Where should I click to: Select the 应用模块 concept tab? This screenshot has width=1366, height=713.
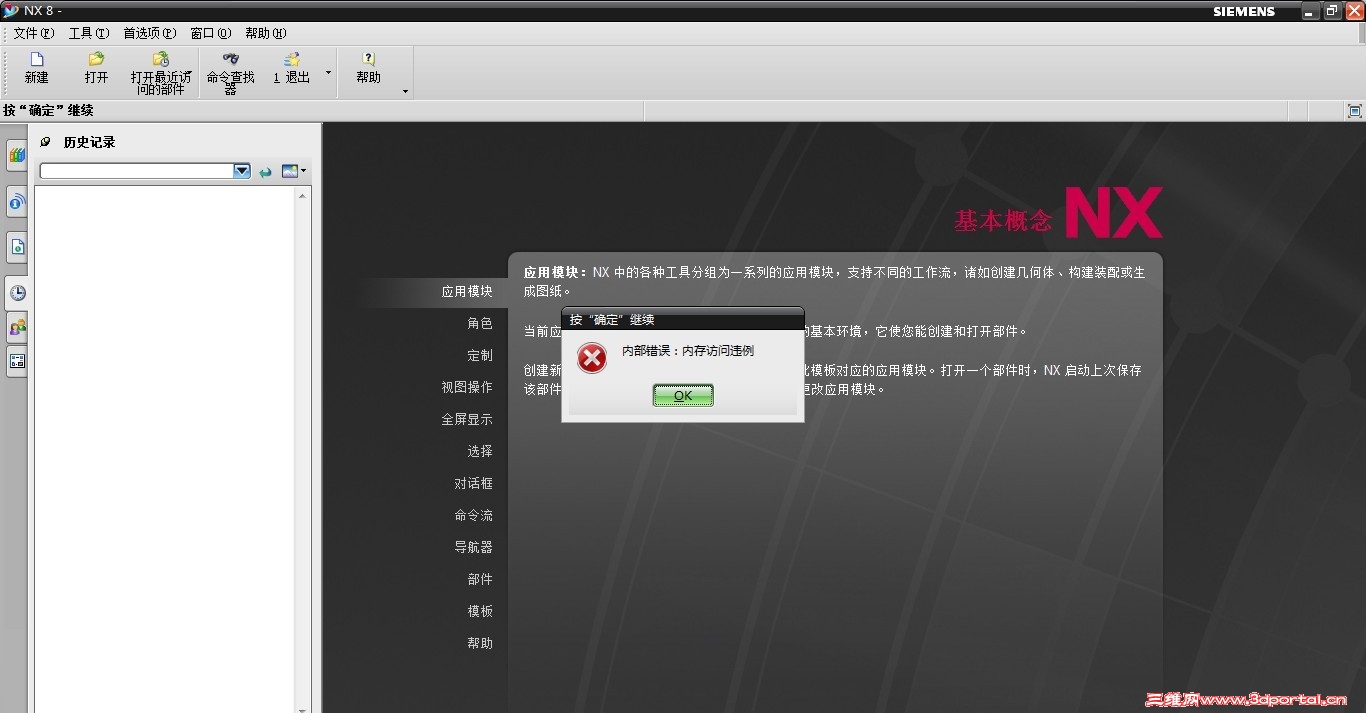(467, 292)
